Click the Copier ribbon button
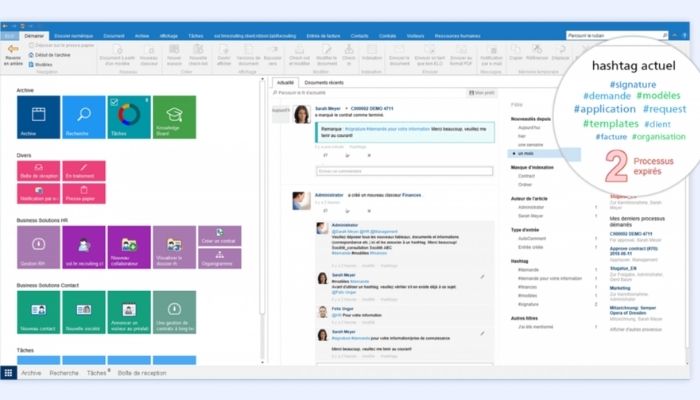Image resolution: width=700 pixels, height=400 pixels. pyautogui.click(x=516, y=52)
